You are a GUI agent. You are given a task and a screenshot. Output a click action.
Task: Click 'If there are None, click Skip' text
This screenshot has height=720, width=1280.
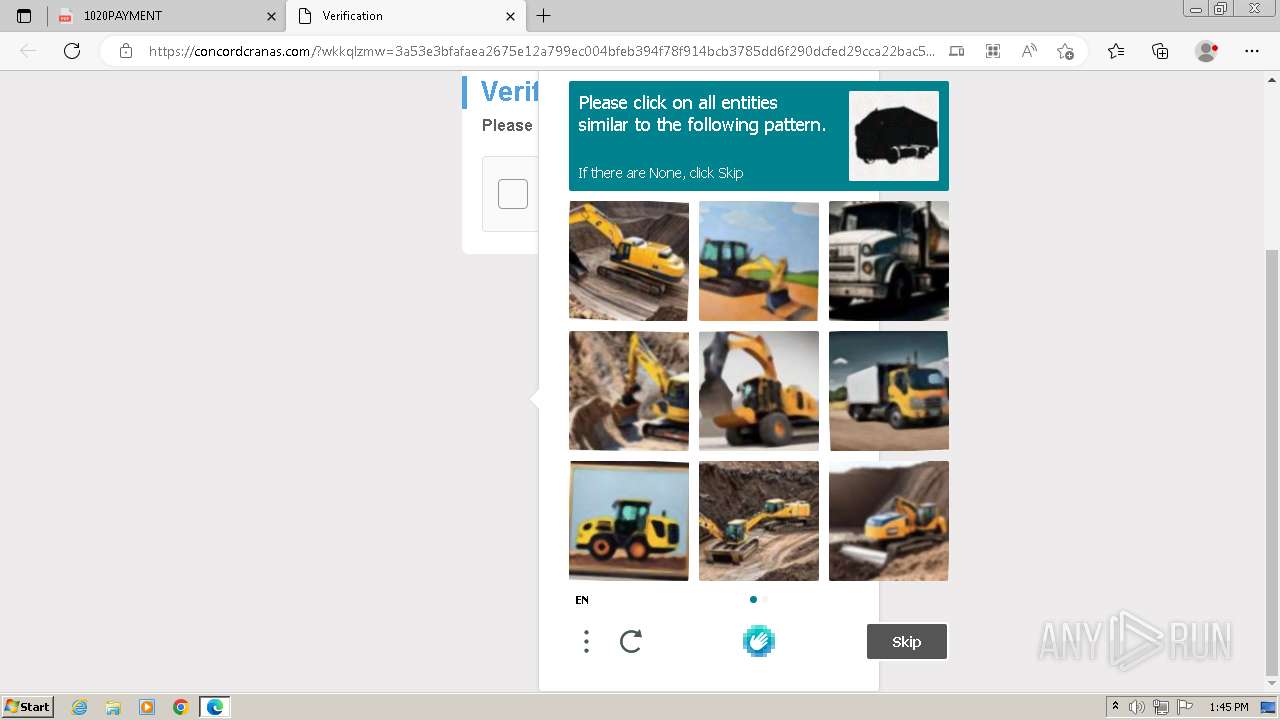[x=661, y=173]
